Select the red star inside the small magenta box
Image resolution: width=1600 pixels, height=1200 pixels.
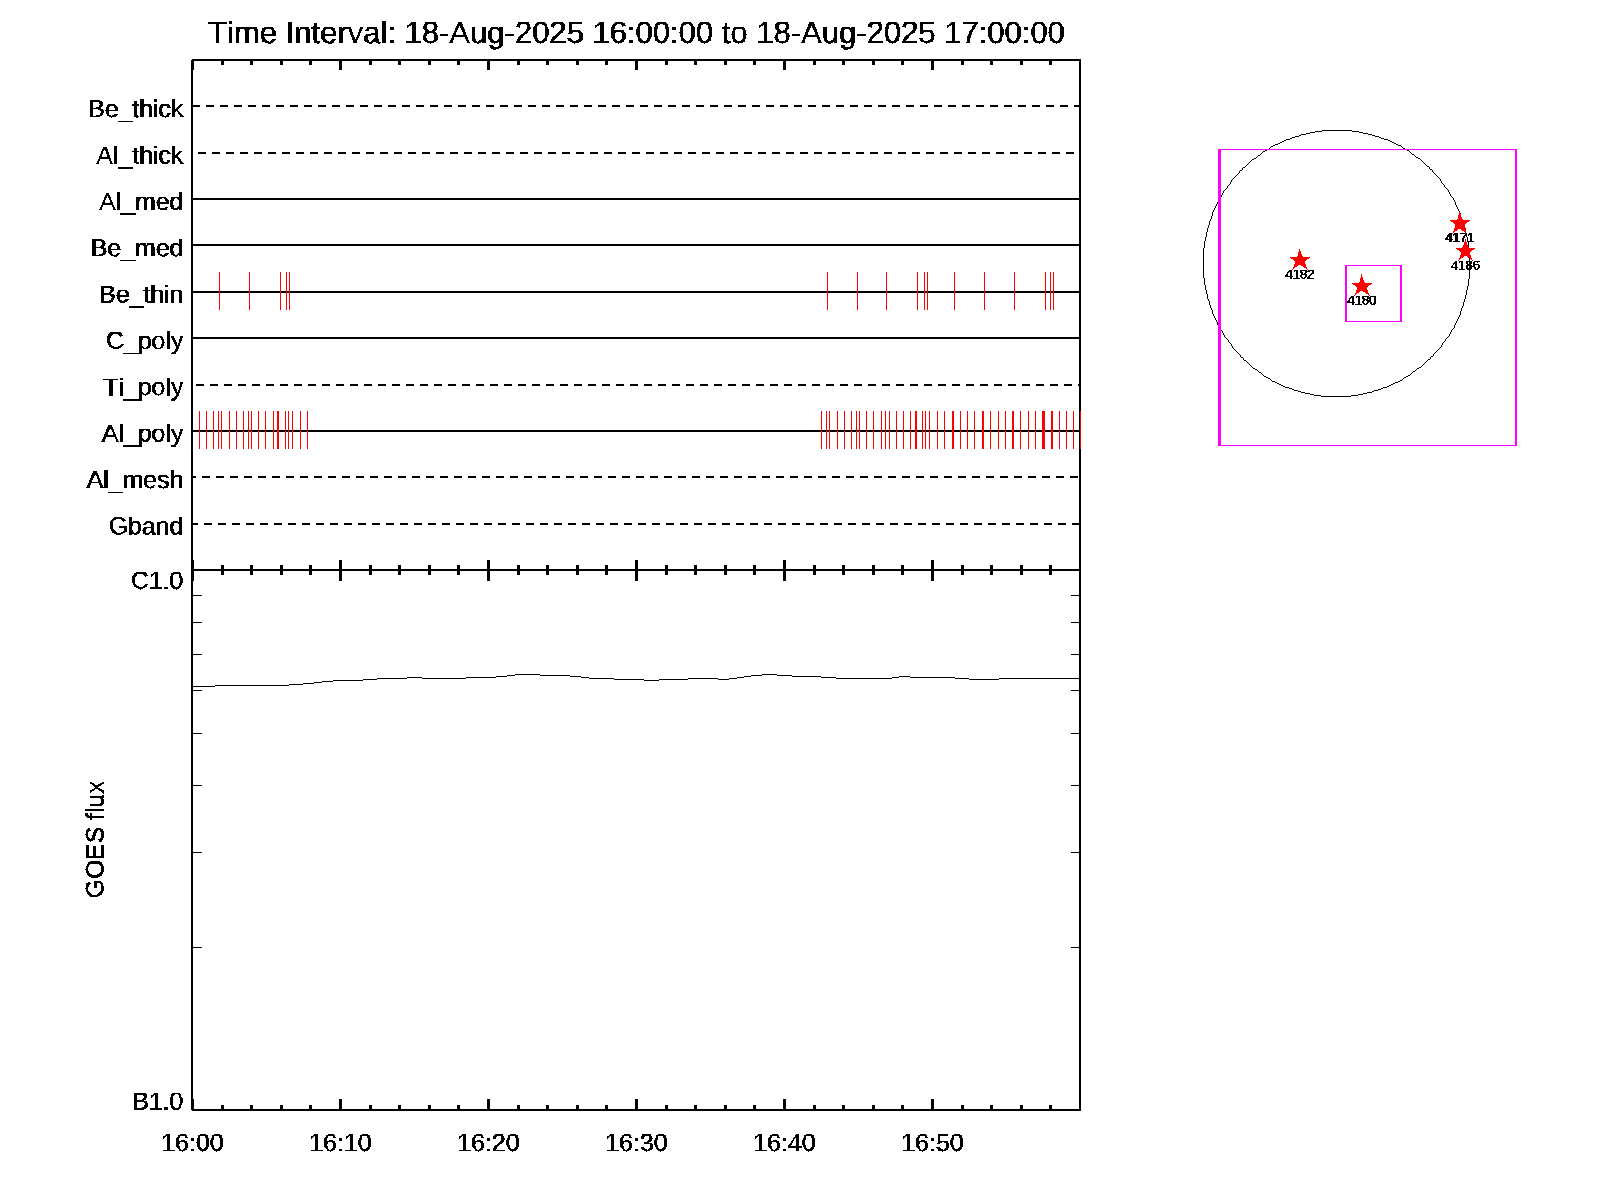1361,287
